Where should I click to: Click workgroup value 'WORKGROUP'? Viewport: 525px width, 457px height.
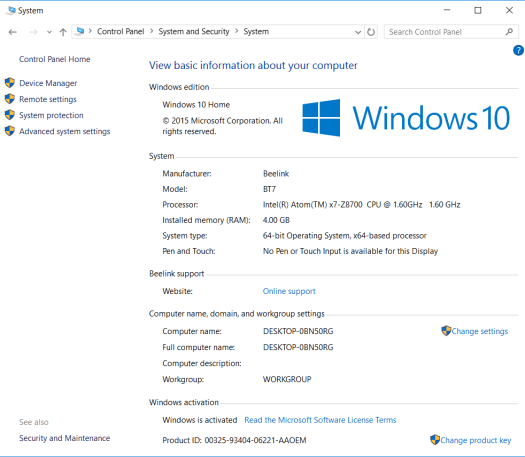[287, 379]
